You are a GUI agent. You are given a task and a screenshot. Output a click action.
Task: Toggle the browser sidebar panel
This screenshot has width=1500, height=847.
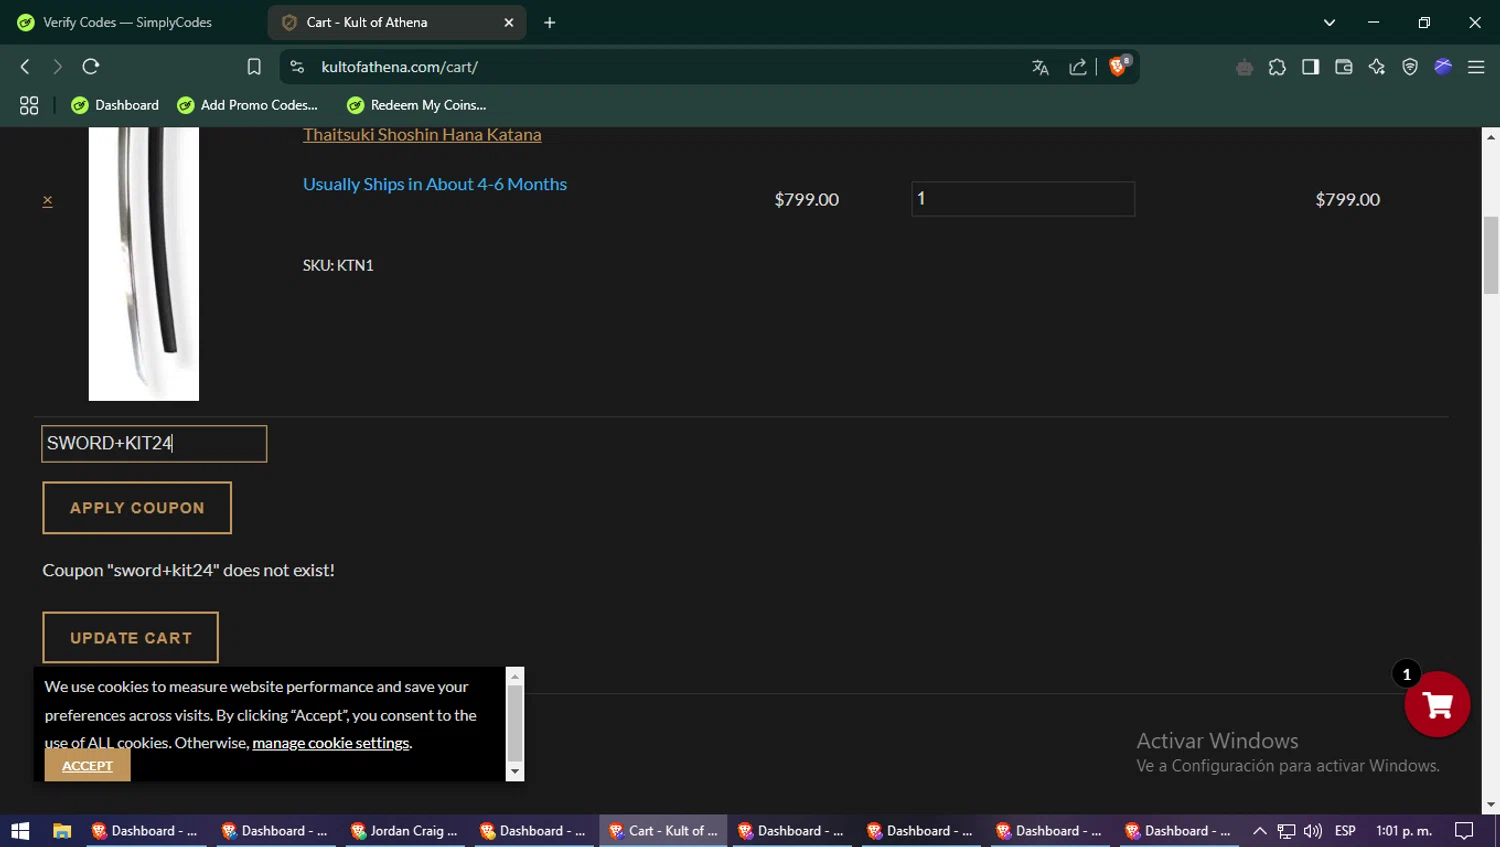[1310, 67]
